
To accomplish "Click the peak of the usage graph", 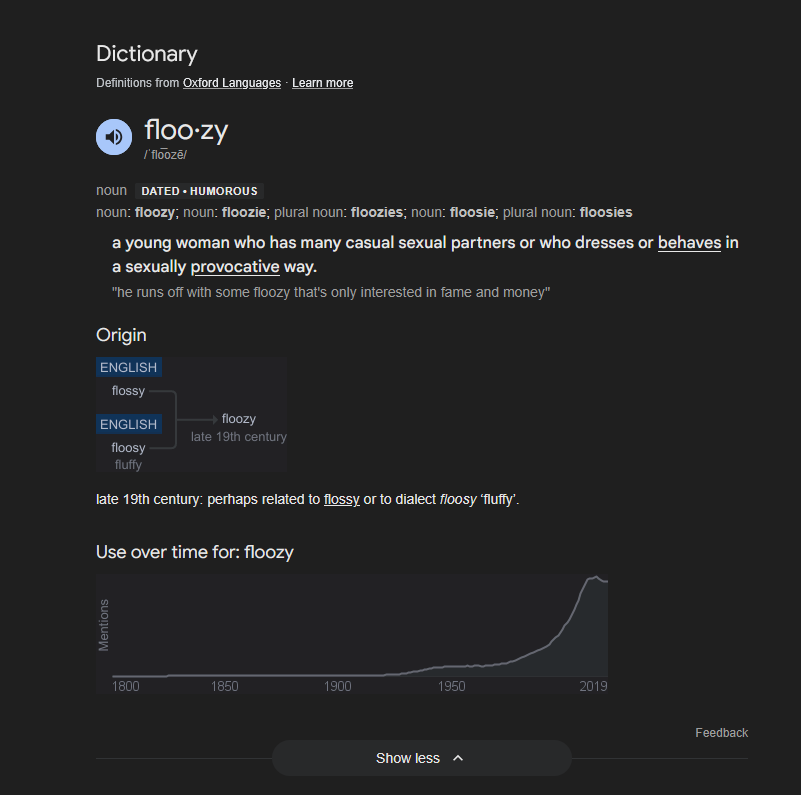I will point(596,577).
